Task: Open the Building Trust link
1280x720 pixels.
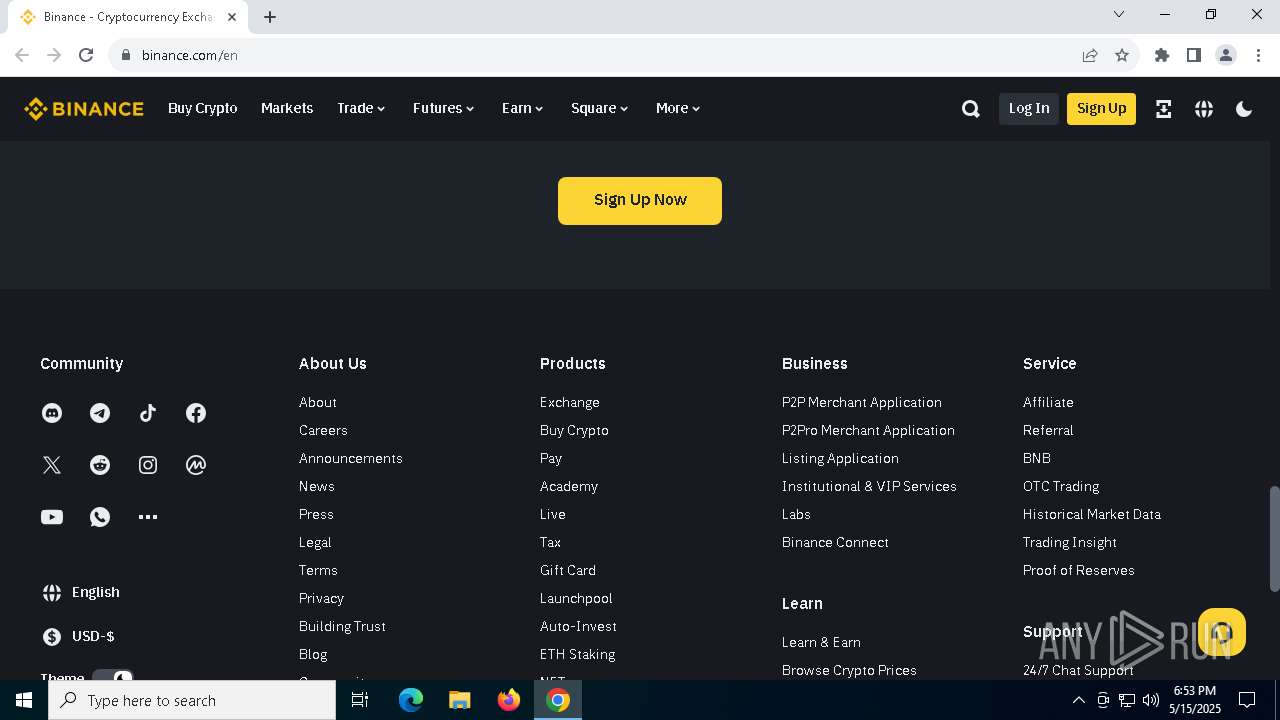Action: (342, 626)
